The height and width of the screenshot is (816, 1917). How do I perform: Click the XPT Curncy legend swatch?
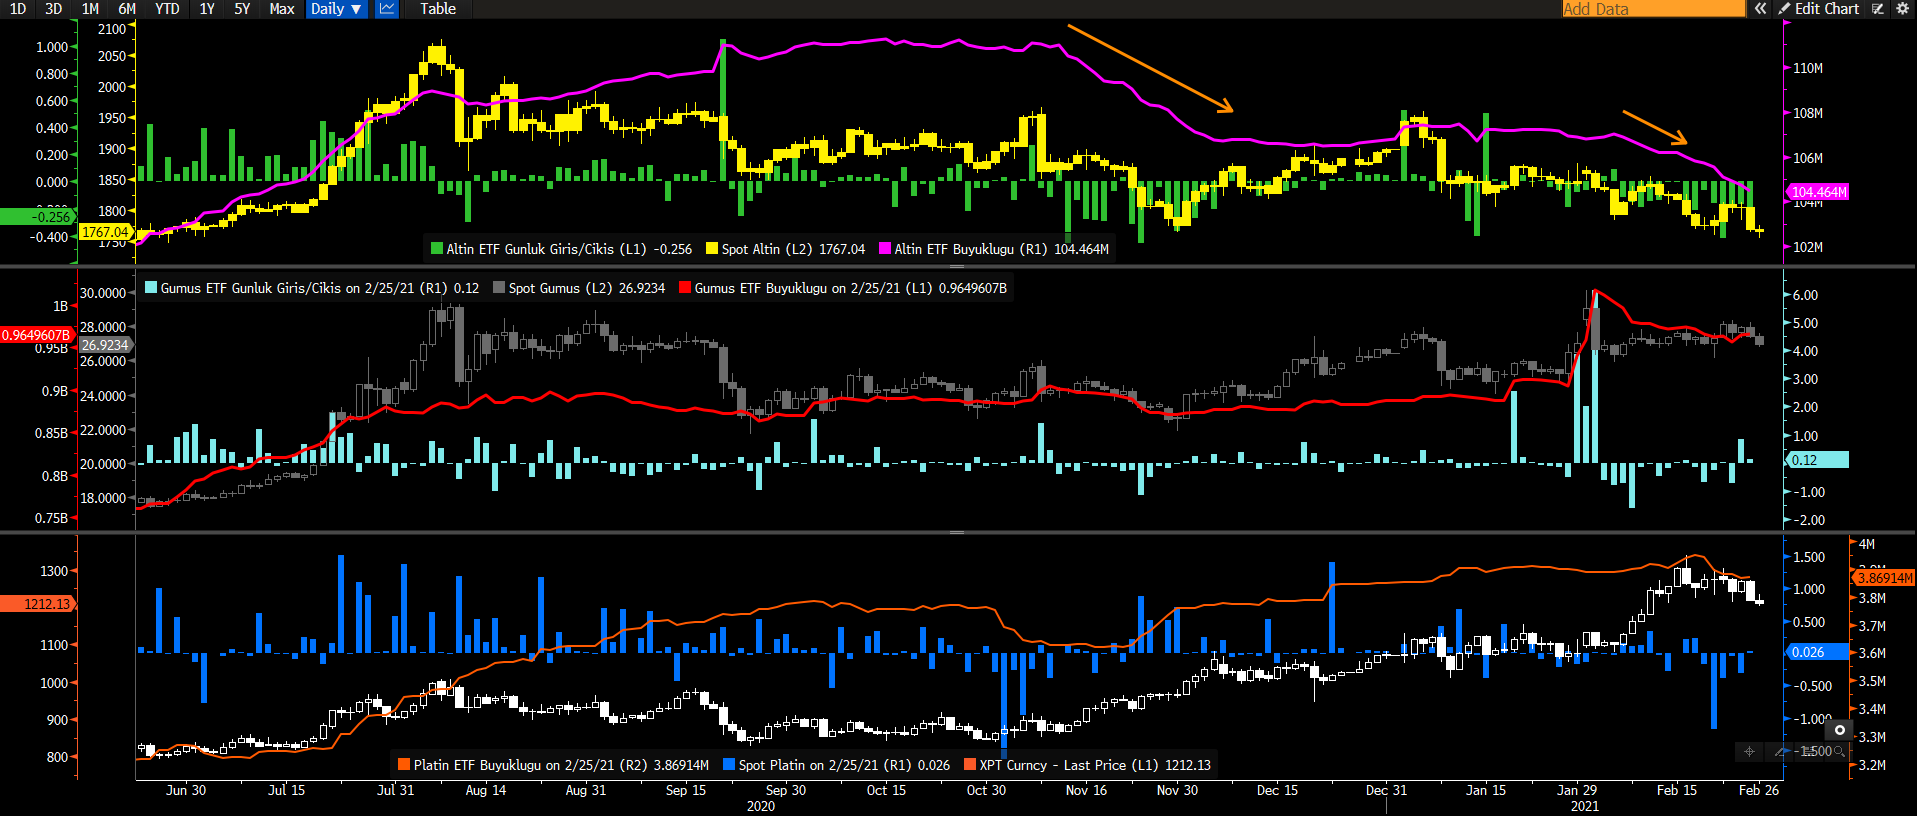pyautogui.click(x=970, y=765)
